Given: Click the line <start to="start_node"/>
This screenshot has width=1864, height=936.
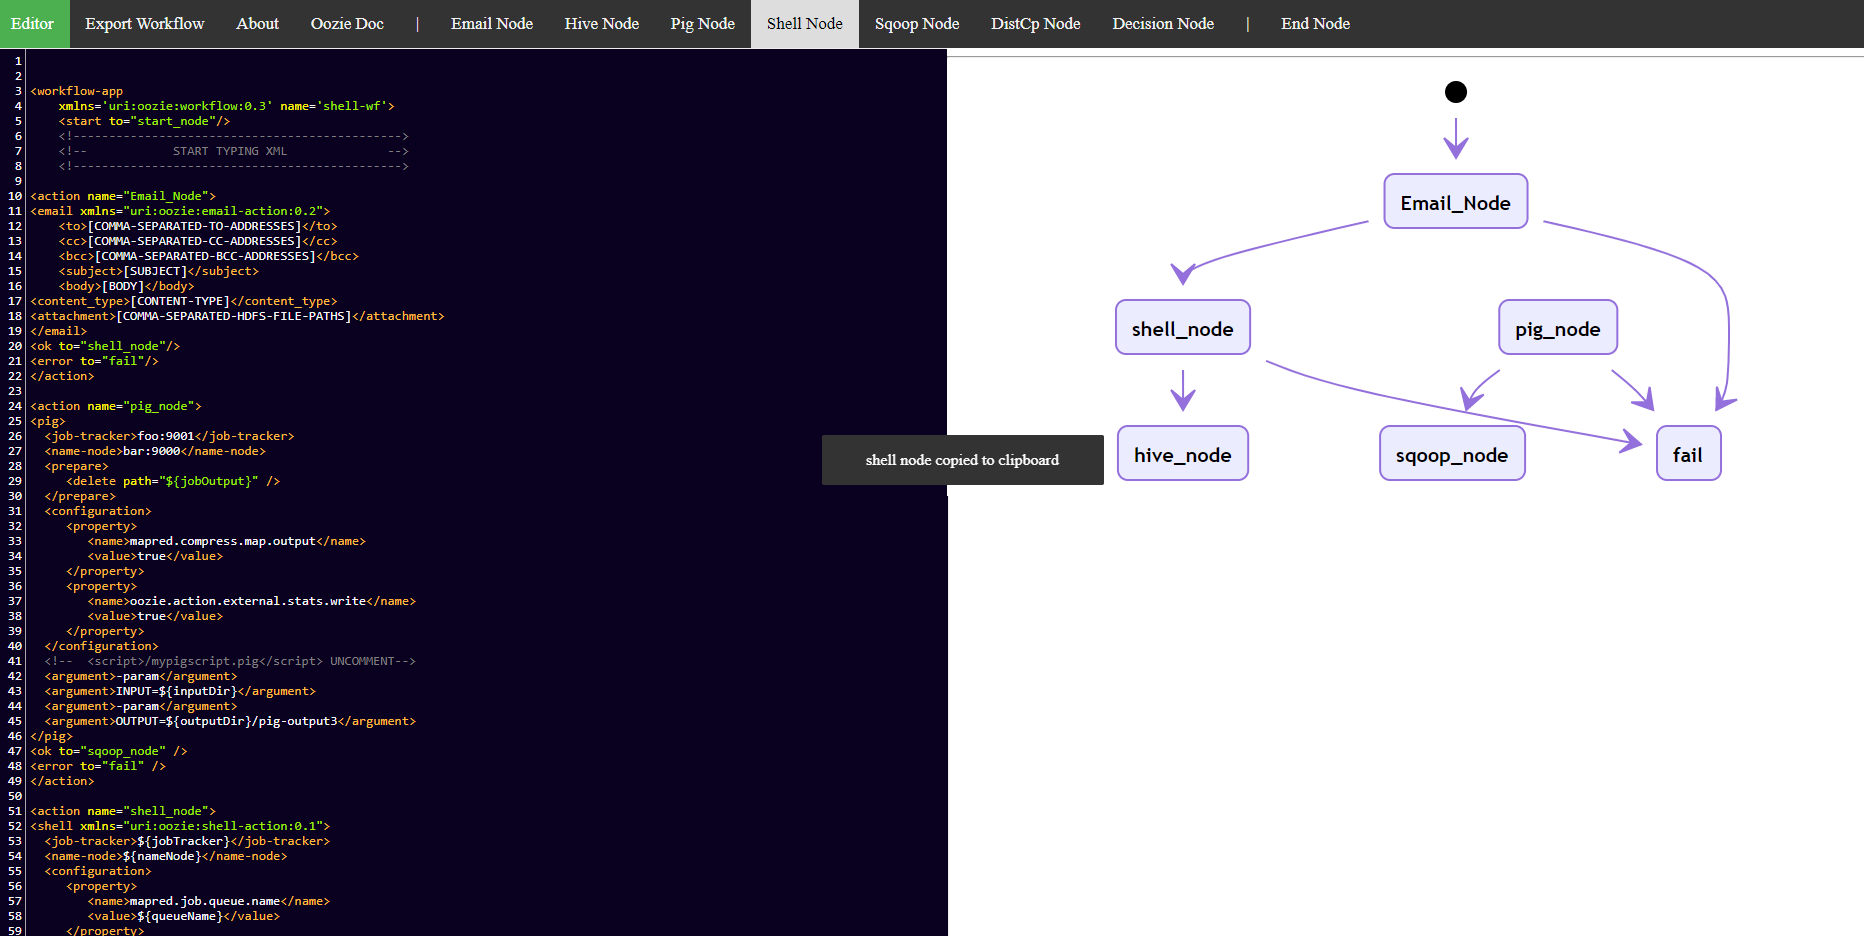Looking at the screenshot, I should click(x=144, y=121).
